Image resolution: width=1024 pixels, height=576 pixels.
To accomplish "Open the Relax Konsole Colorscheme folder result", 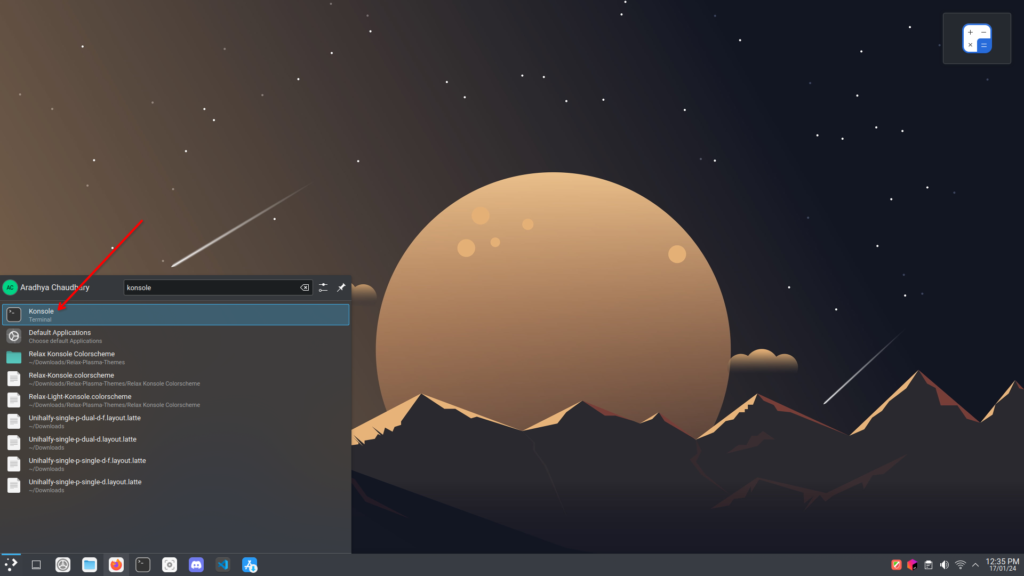I will [x=176, y=357].
